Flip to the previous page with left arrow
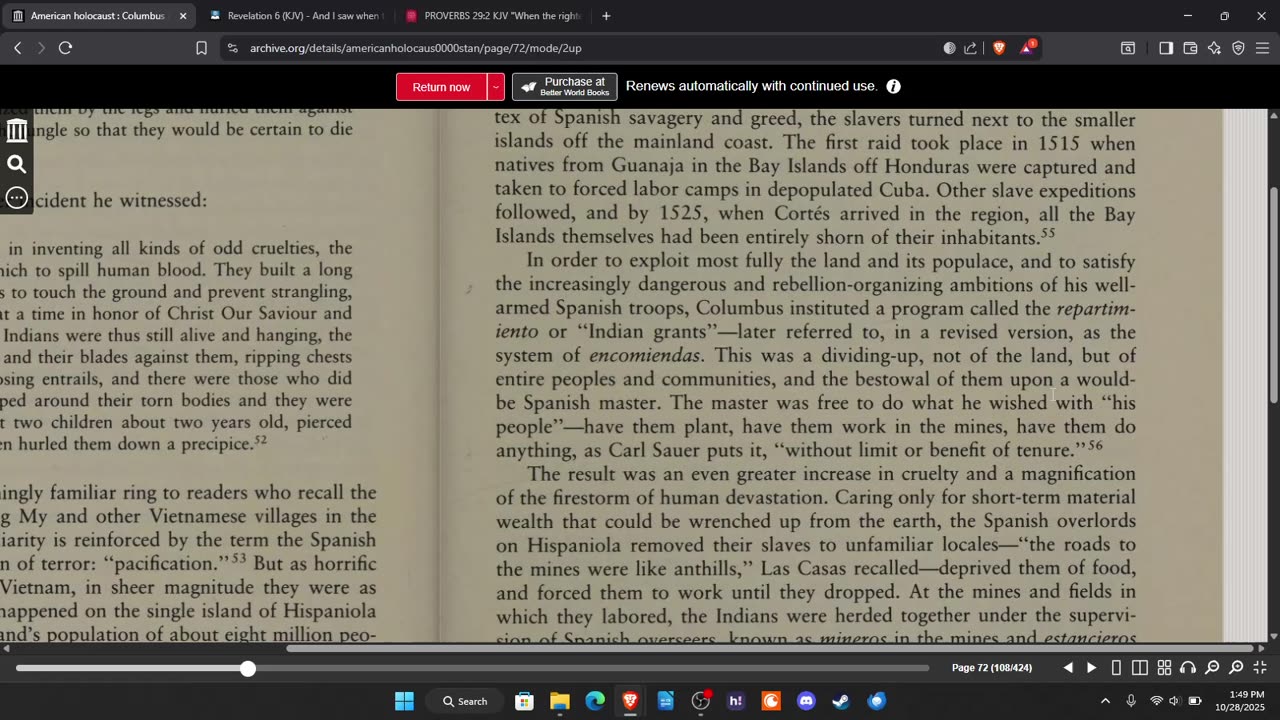 (1068, 668)
